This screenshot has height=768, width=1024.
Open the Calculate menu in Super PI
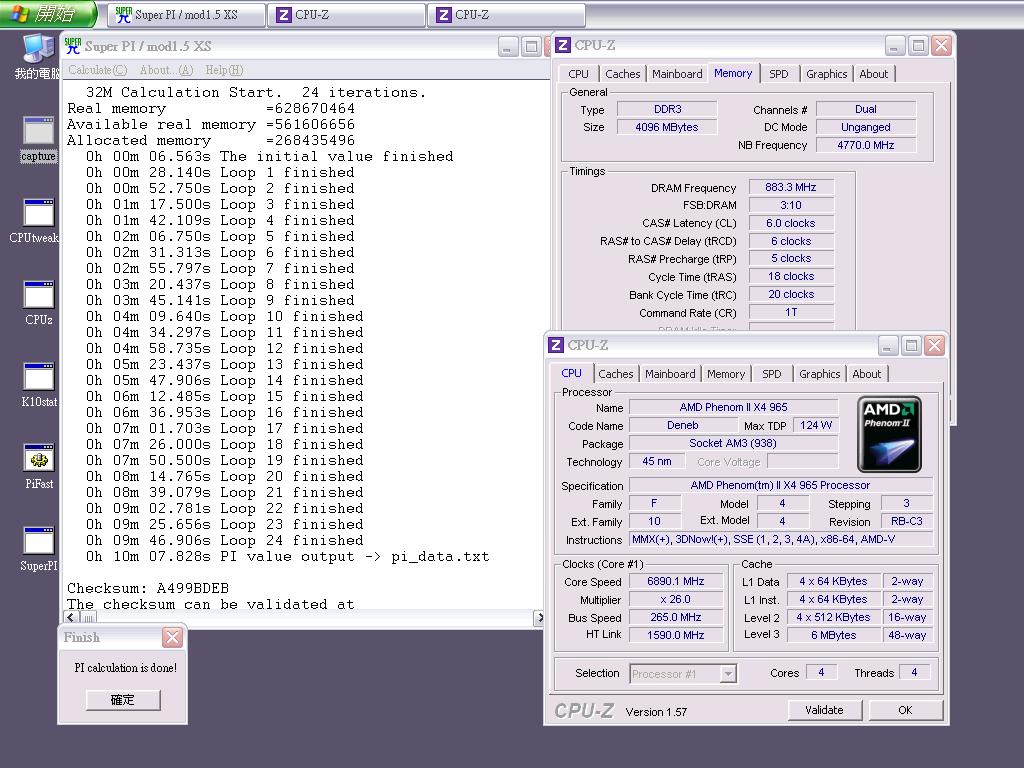tap(97, 70)
